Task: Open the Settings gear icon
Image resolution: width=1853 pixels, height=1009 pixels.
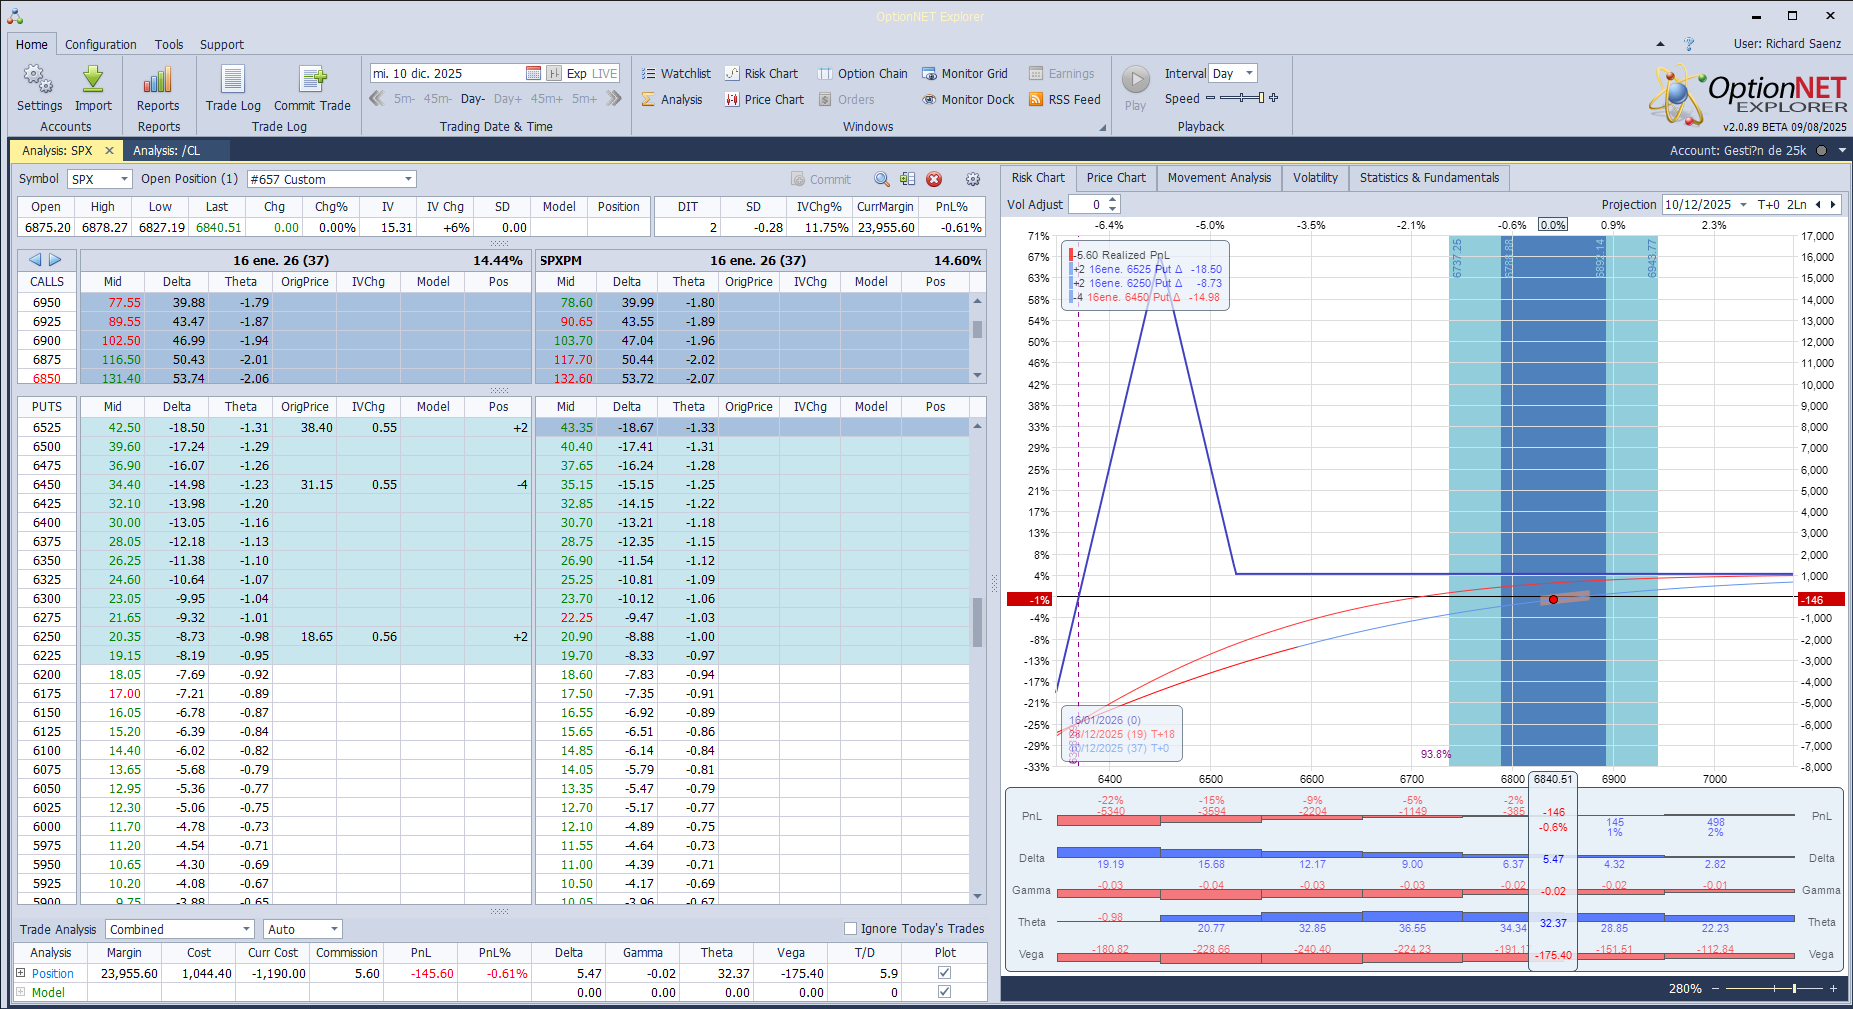Action: 38,81
